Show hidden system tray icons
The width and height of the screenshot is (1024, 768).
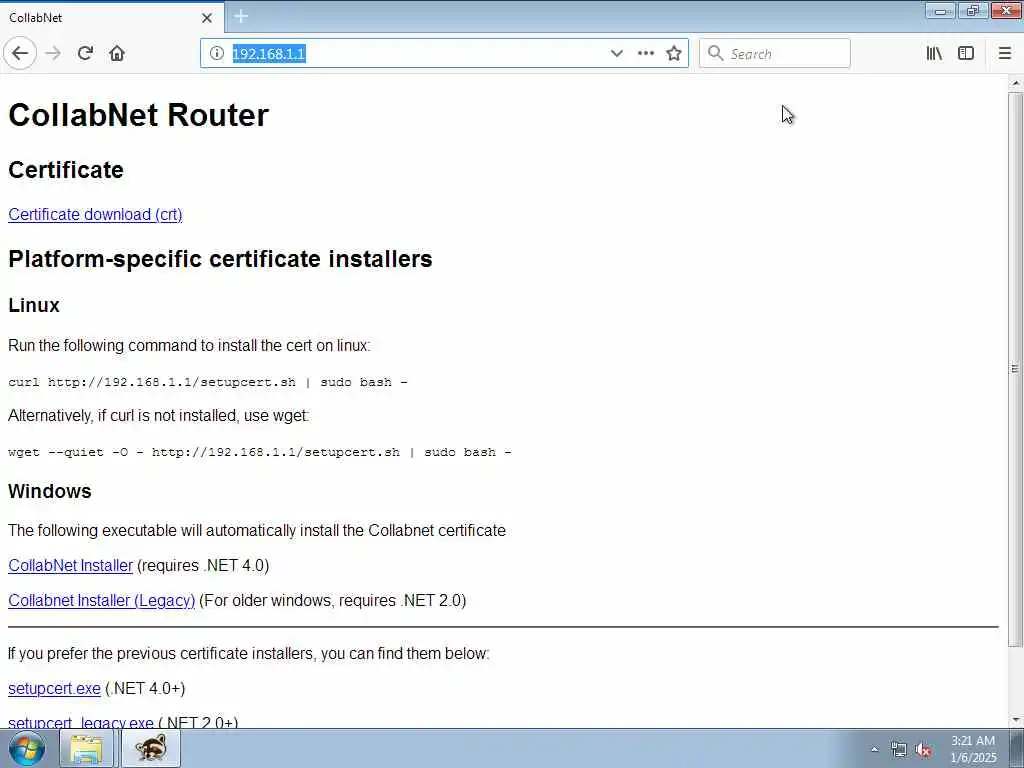874,749
